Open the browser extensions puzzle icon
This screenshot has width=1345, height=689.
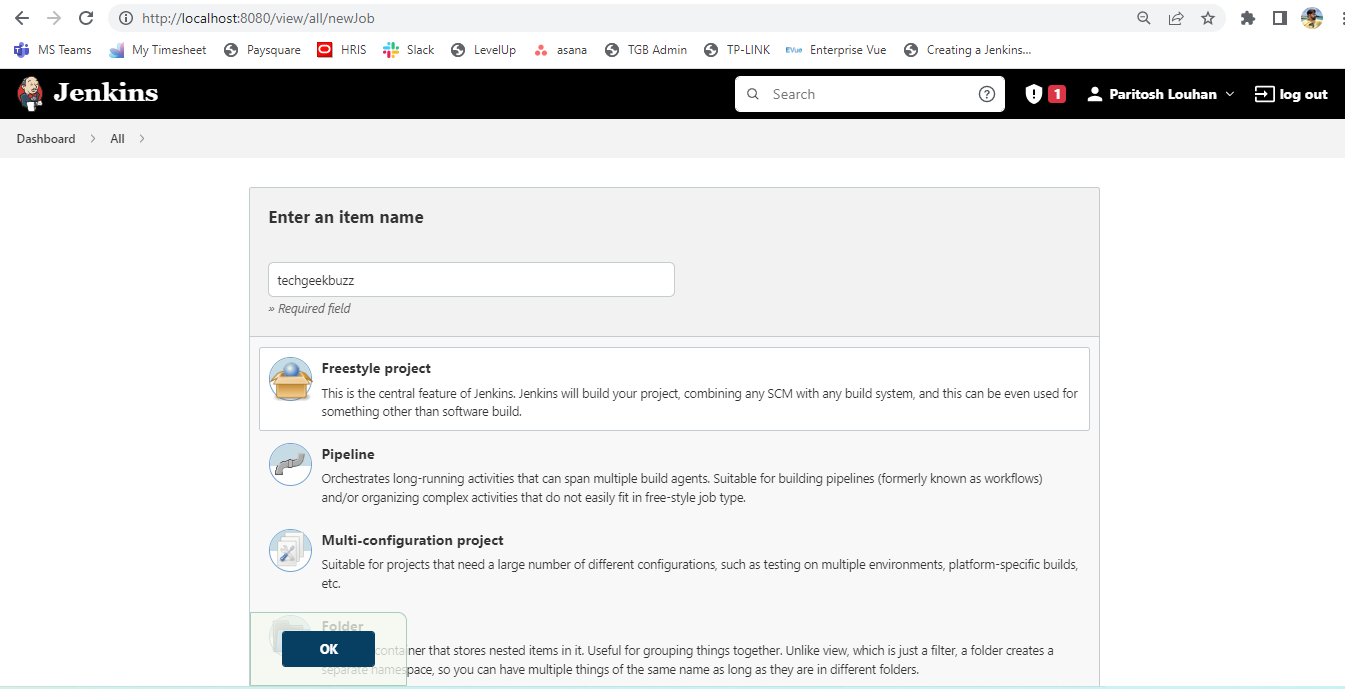pos(1247,18)
